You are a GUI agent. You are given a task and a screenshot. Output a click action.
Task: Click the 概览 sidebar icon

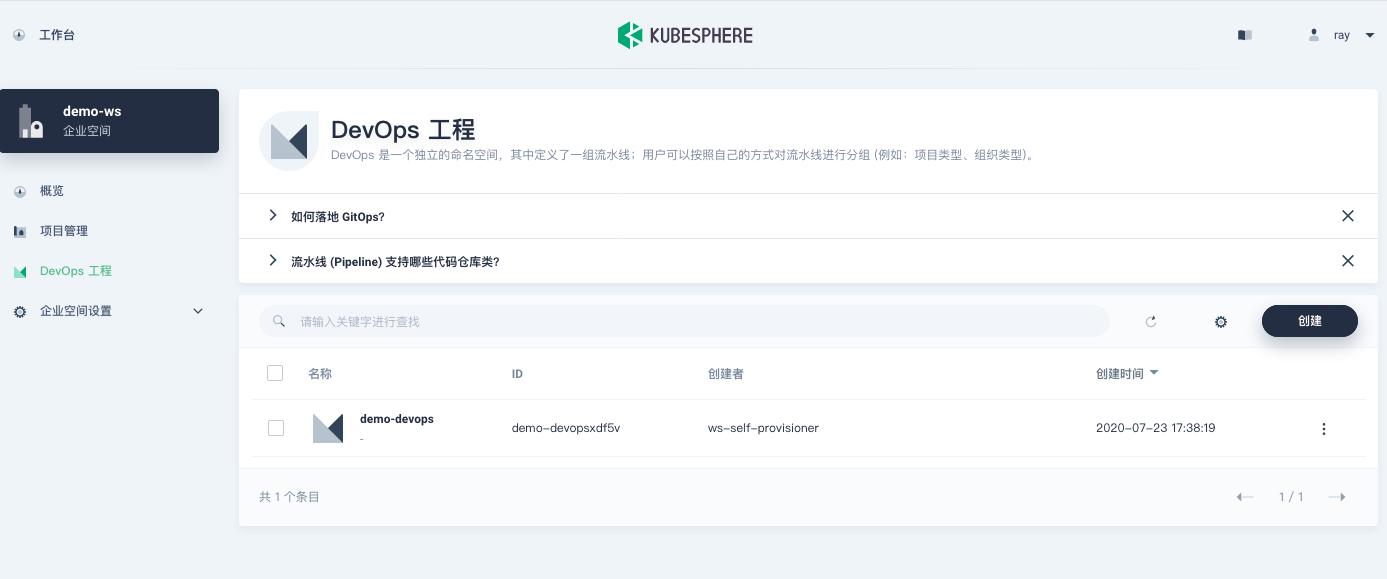(20, 191)
